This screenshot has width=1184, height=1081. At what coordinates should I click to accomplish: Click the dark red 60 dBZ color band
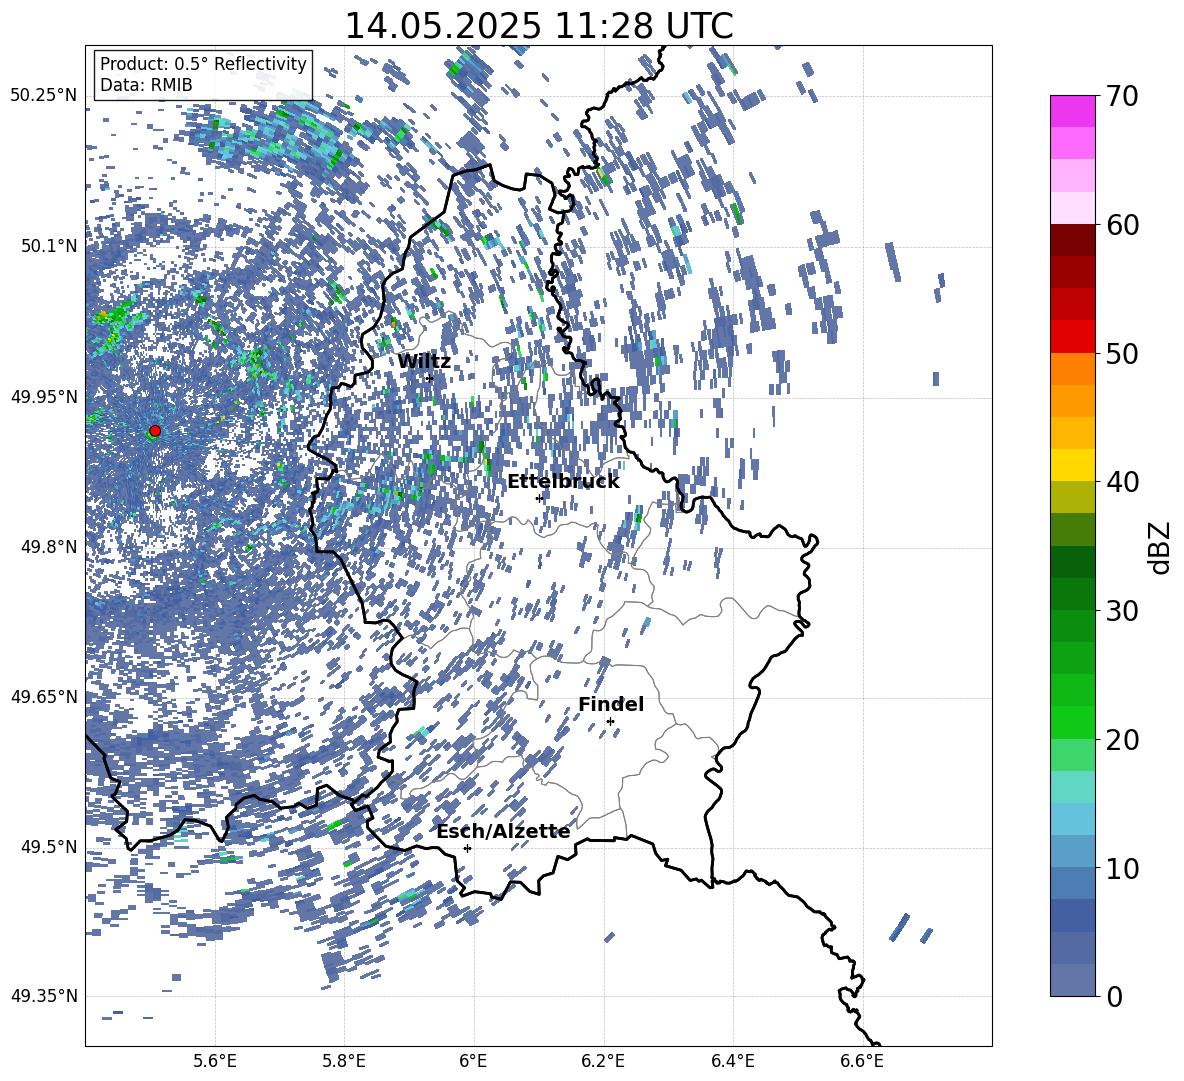[x=1072, y=240]
